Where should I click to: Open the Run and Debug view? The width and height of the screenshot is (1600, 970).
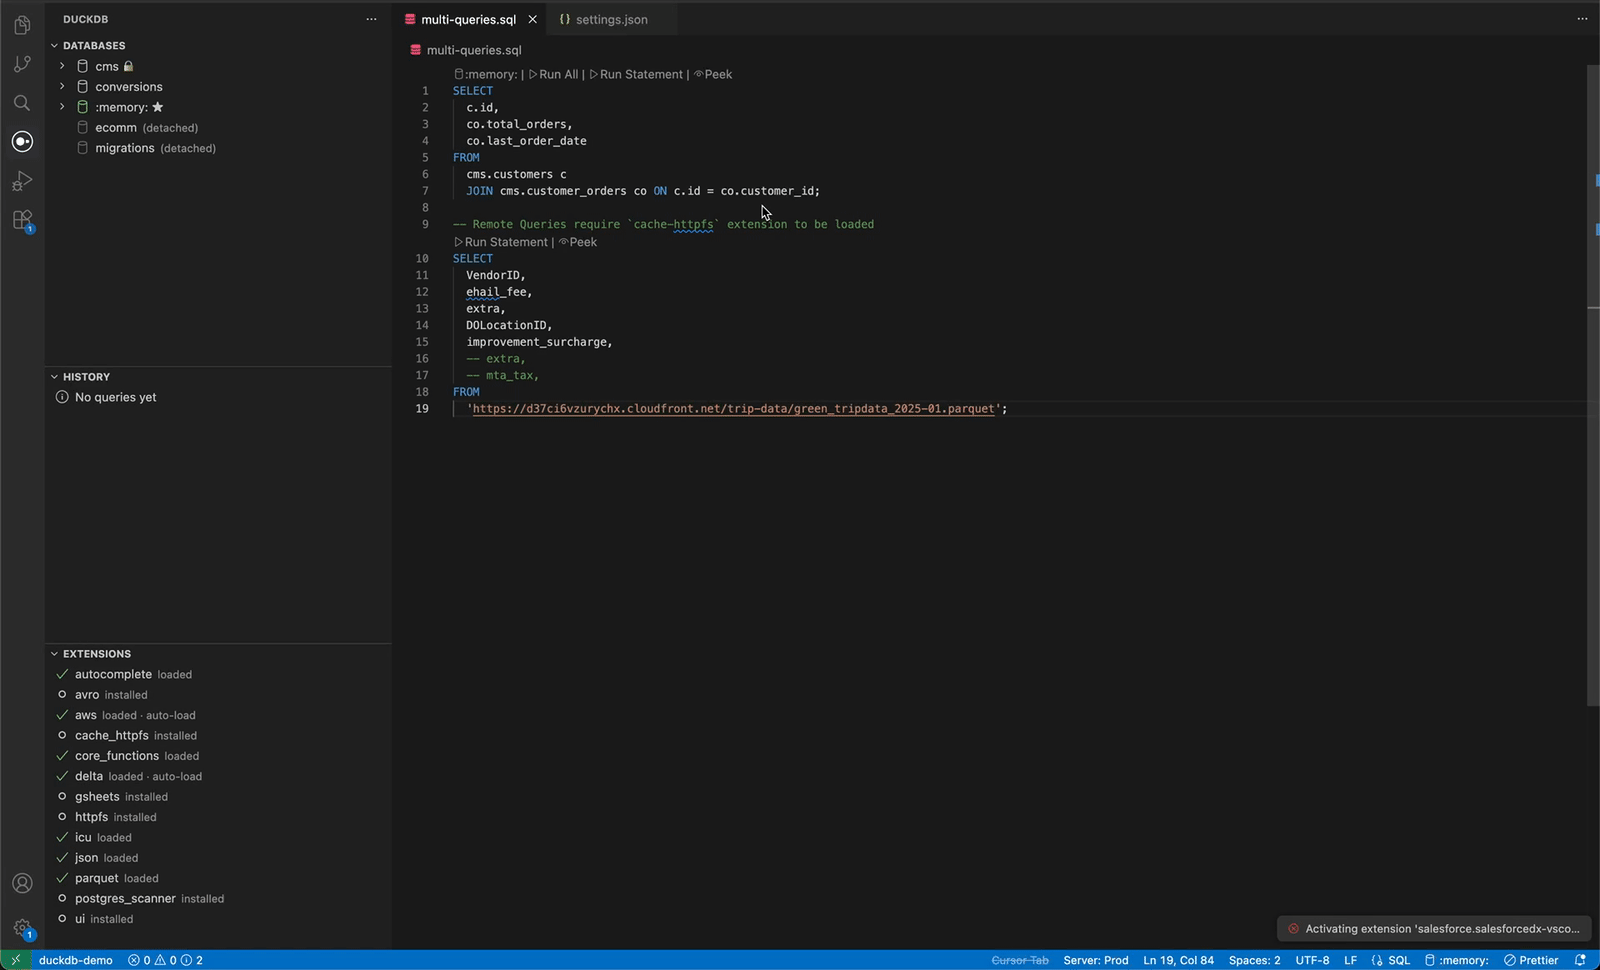click(x=22, y=181)
